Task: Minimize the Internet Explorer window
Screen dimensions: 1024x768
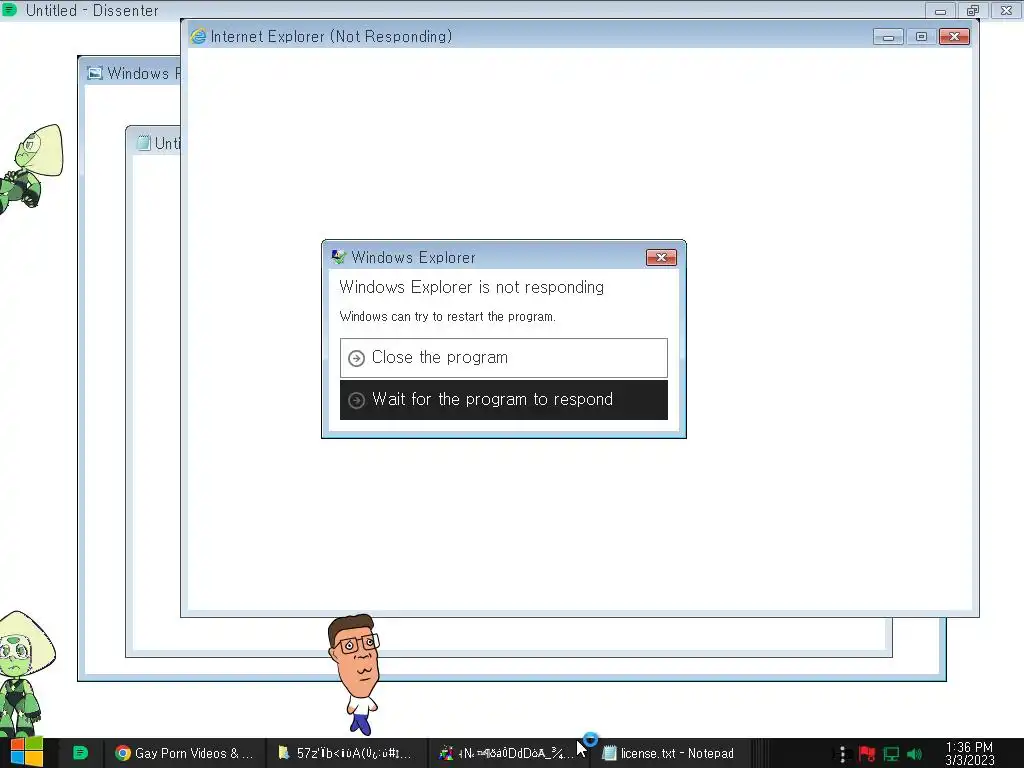Action: click(x=888, y=37)
